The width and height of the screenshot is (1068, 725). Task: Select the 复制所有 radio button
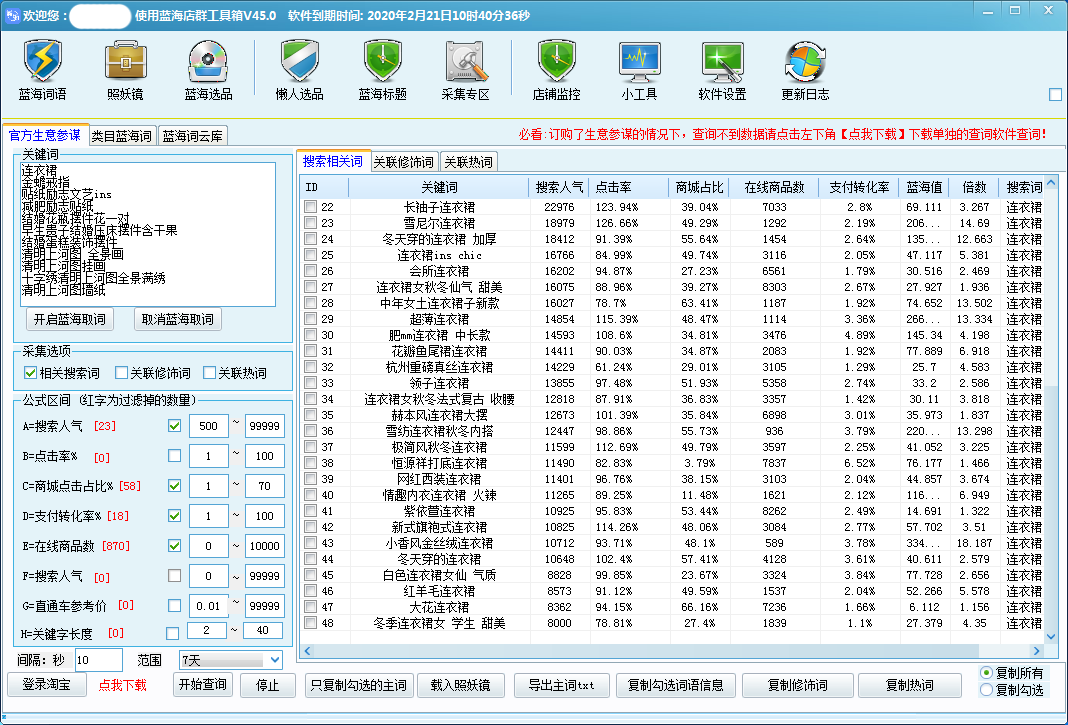coord(986,673)
